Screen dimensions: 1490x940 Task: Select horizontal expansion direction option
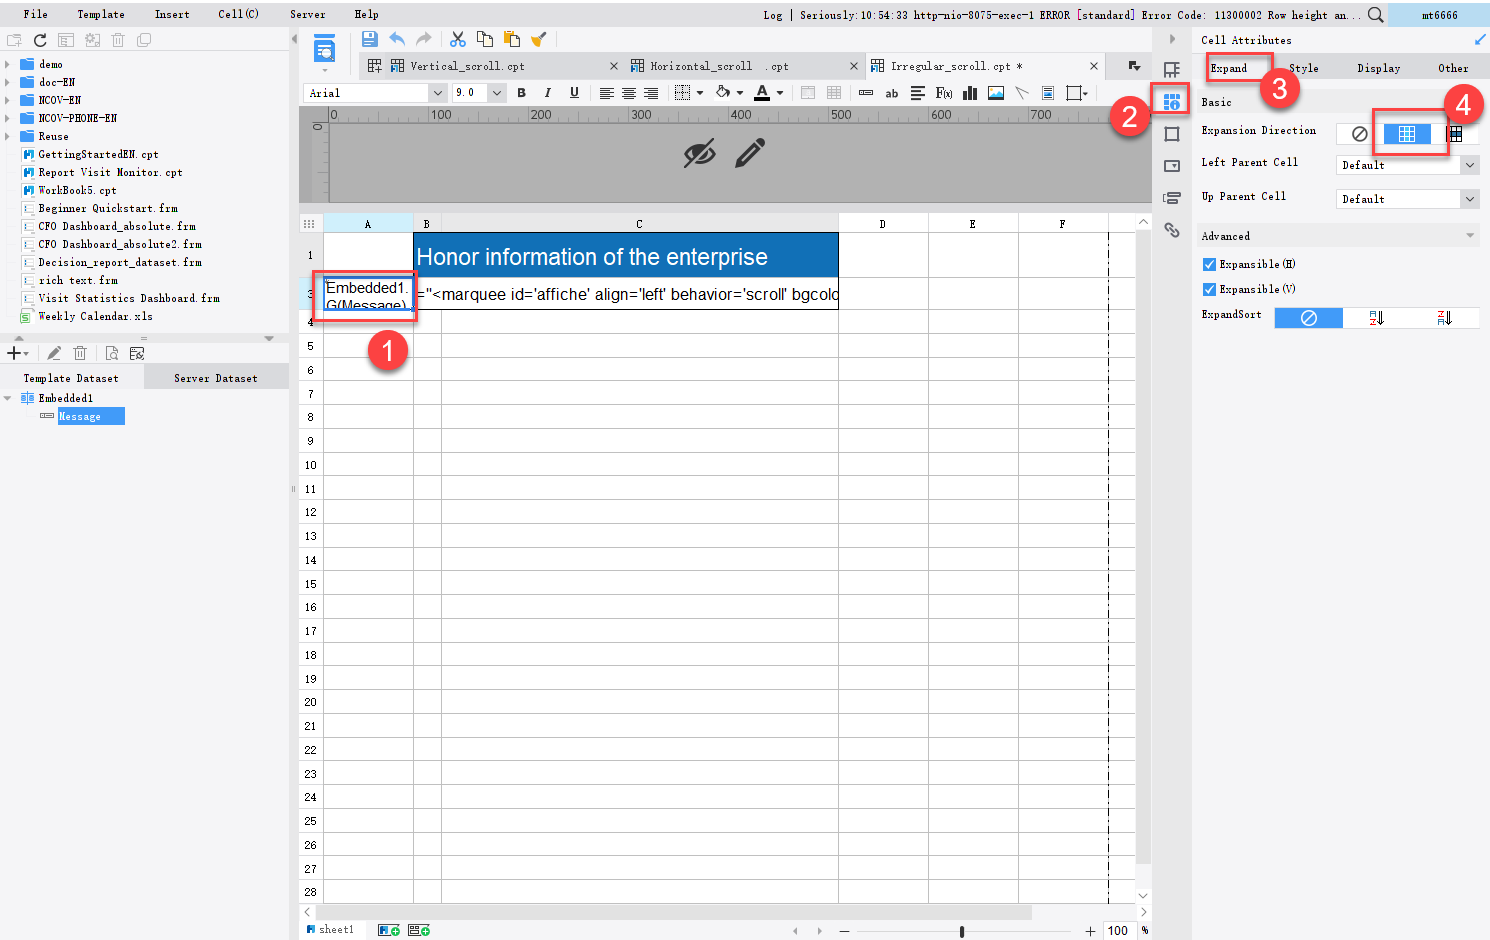click(x=1455, y=133)
